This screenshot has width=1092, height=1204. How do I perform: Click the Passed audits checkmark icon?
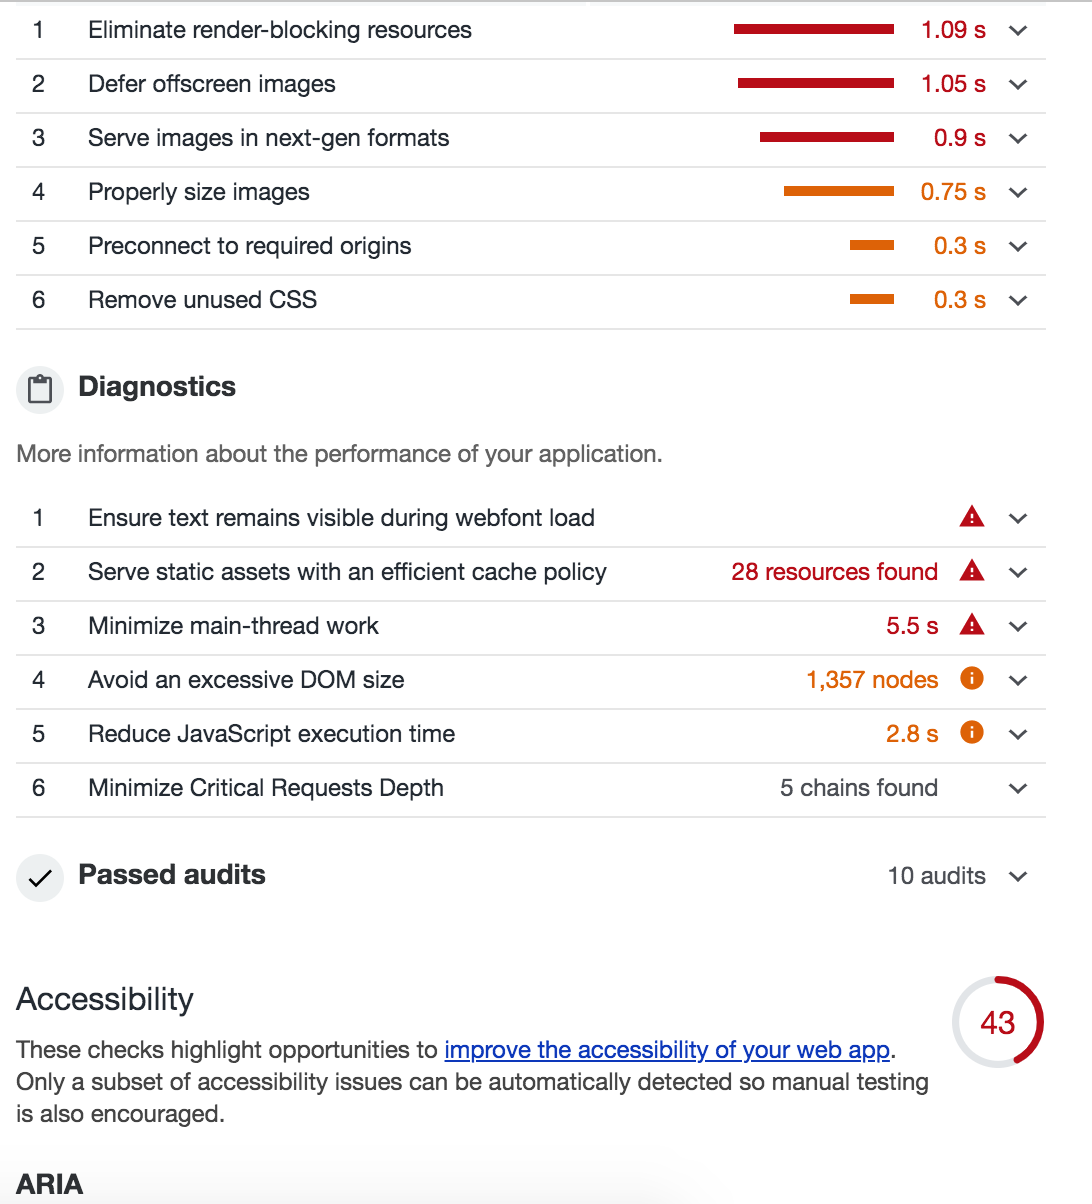40,878
